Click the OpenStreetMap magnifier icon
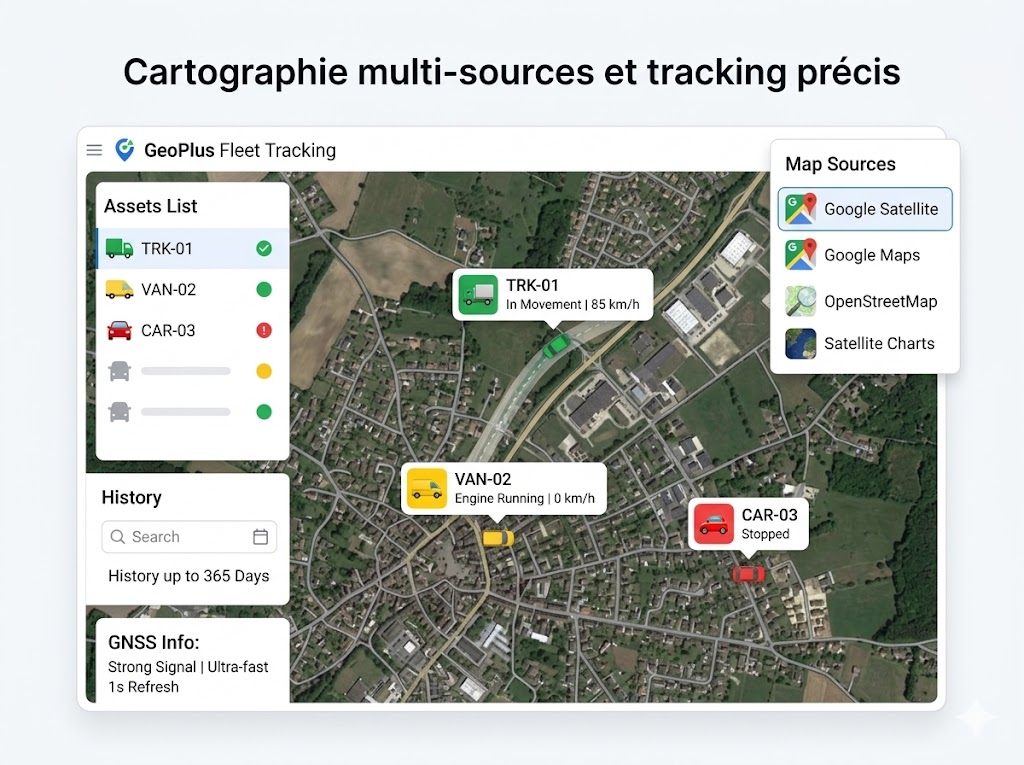The image size is (1024, 765). tap(801, 301)
